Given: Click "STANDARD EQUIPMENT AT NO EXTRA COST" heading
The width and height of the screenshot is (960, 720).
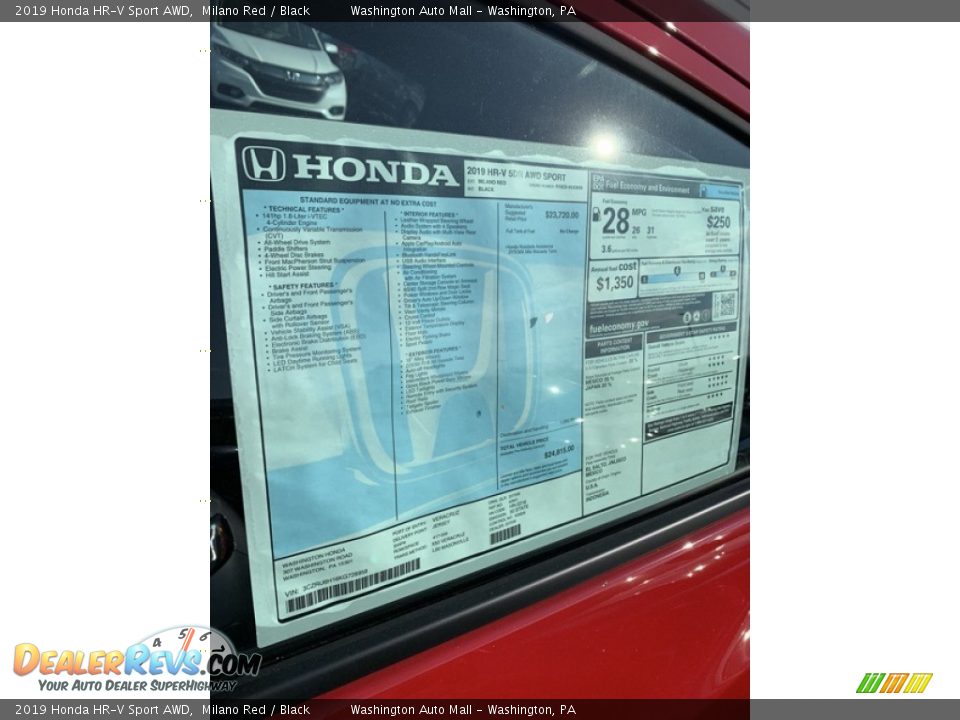Looking at the screenshot, I should click(368, 201).
